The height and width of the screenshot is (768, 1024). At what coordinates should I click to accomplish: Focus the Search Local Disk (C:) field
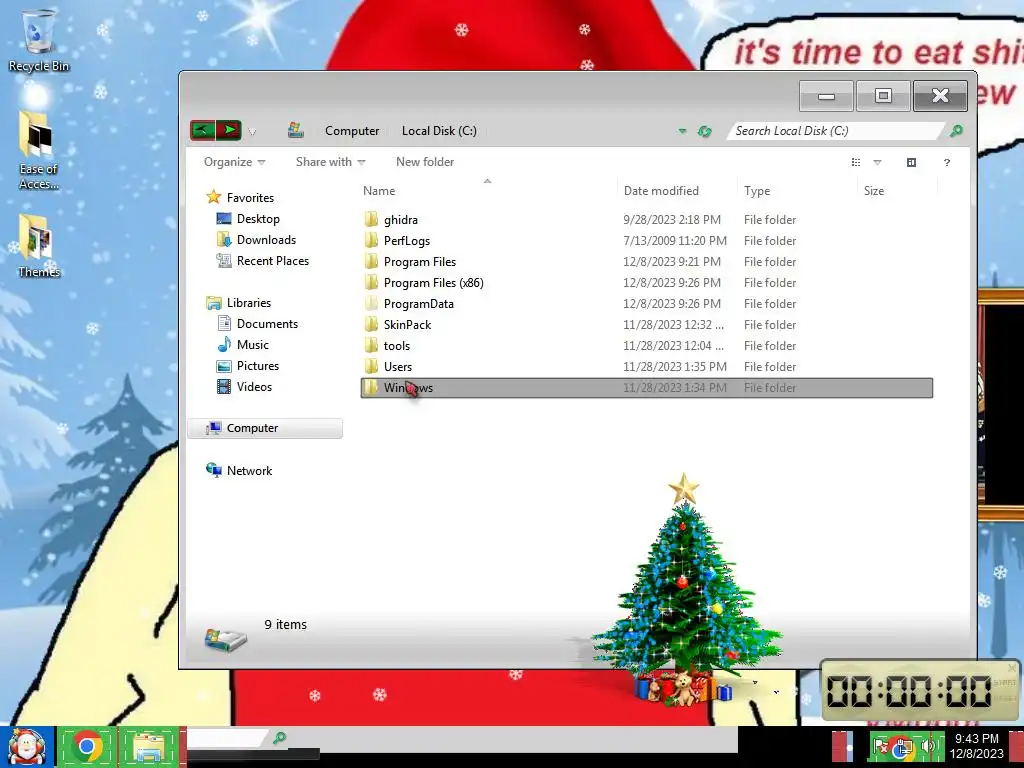point(834,131)
